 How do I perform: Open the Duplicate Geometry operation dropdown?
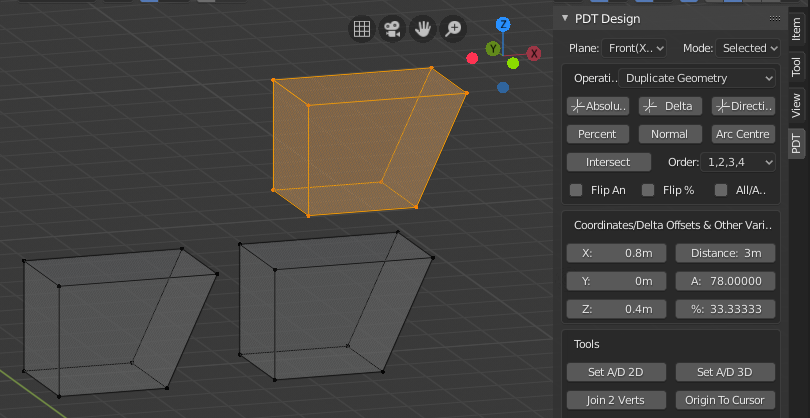pos(698,77)
